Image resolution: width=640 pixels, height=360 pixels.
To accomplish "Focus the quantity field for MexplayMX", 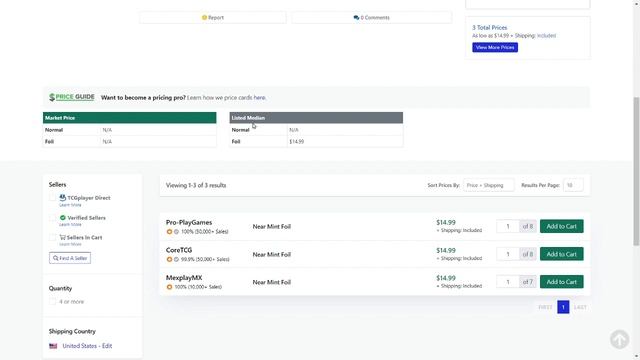I will (508, 282).
